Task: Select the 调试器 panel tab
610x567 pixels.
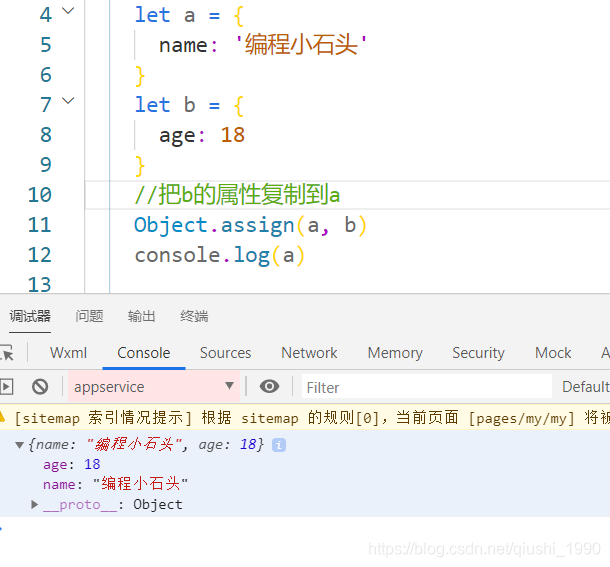Action: [x=30, y=316]
